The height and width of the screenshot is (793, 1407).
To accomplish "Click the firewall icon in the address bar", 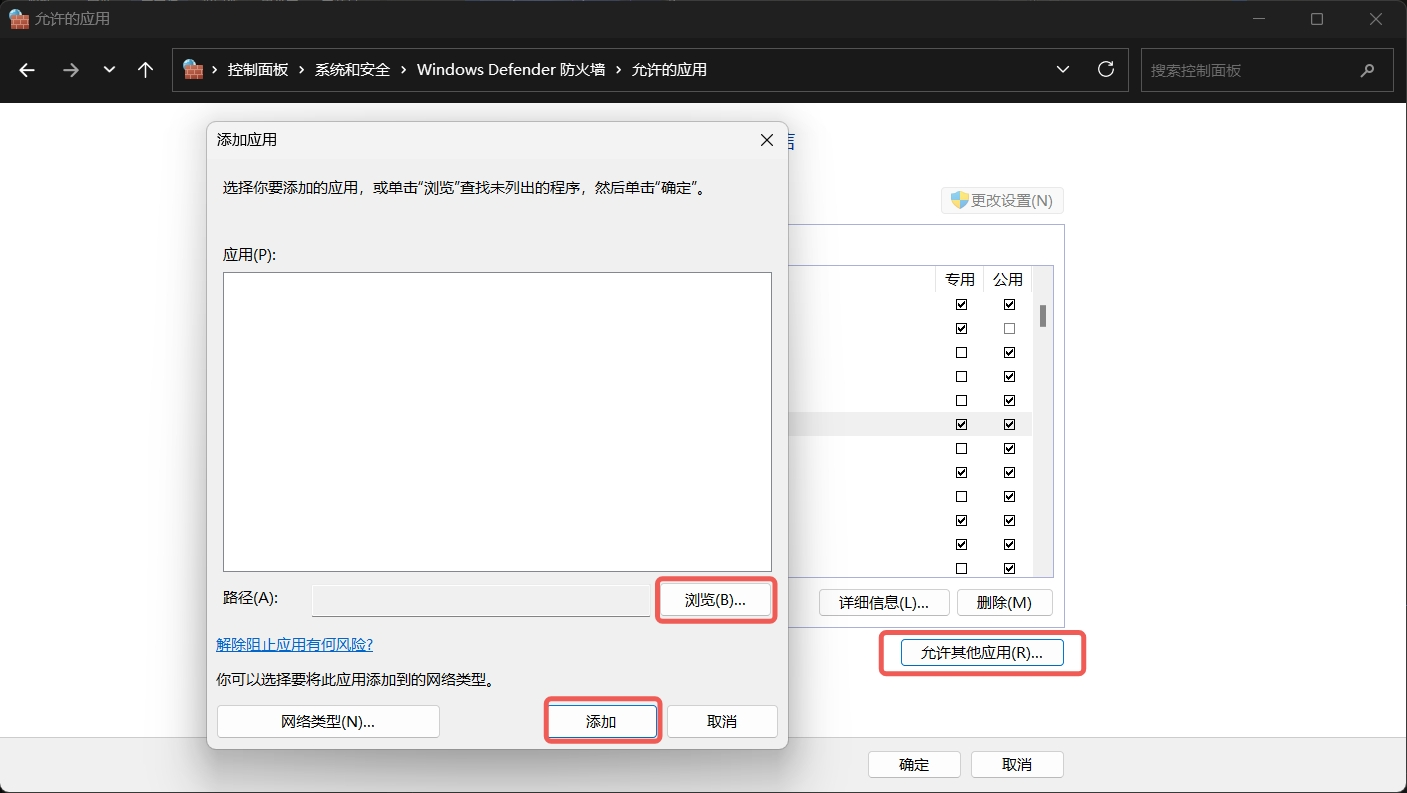I will [193, 69].
